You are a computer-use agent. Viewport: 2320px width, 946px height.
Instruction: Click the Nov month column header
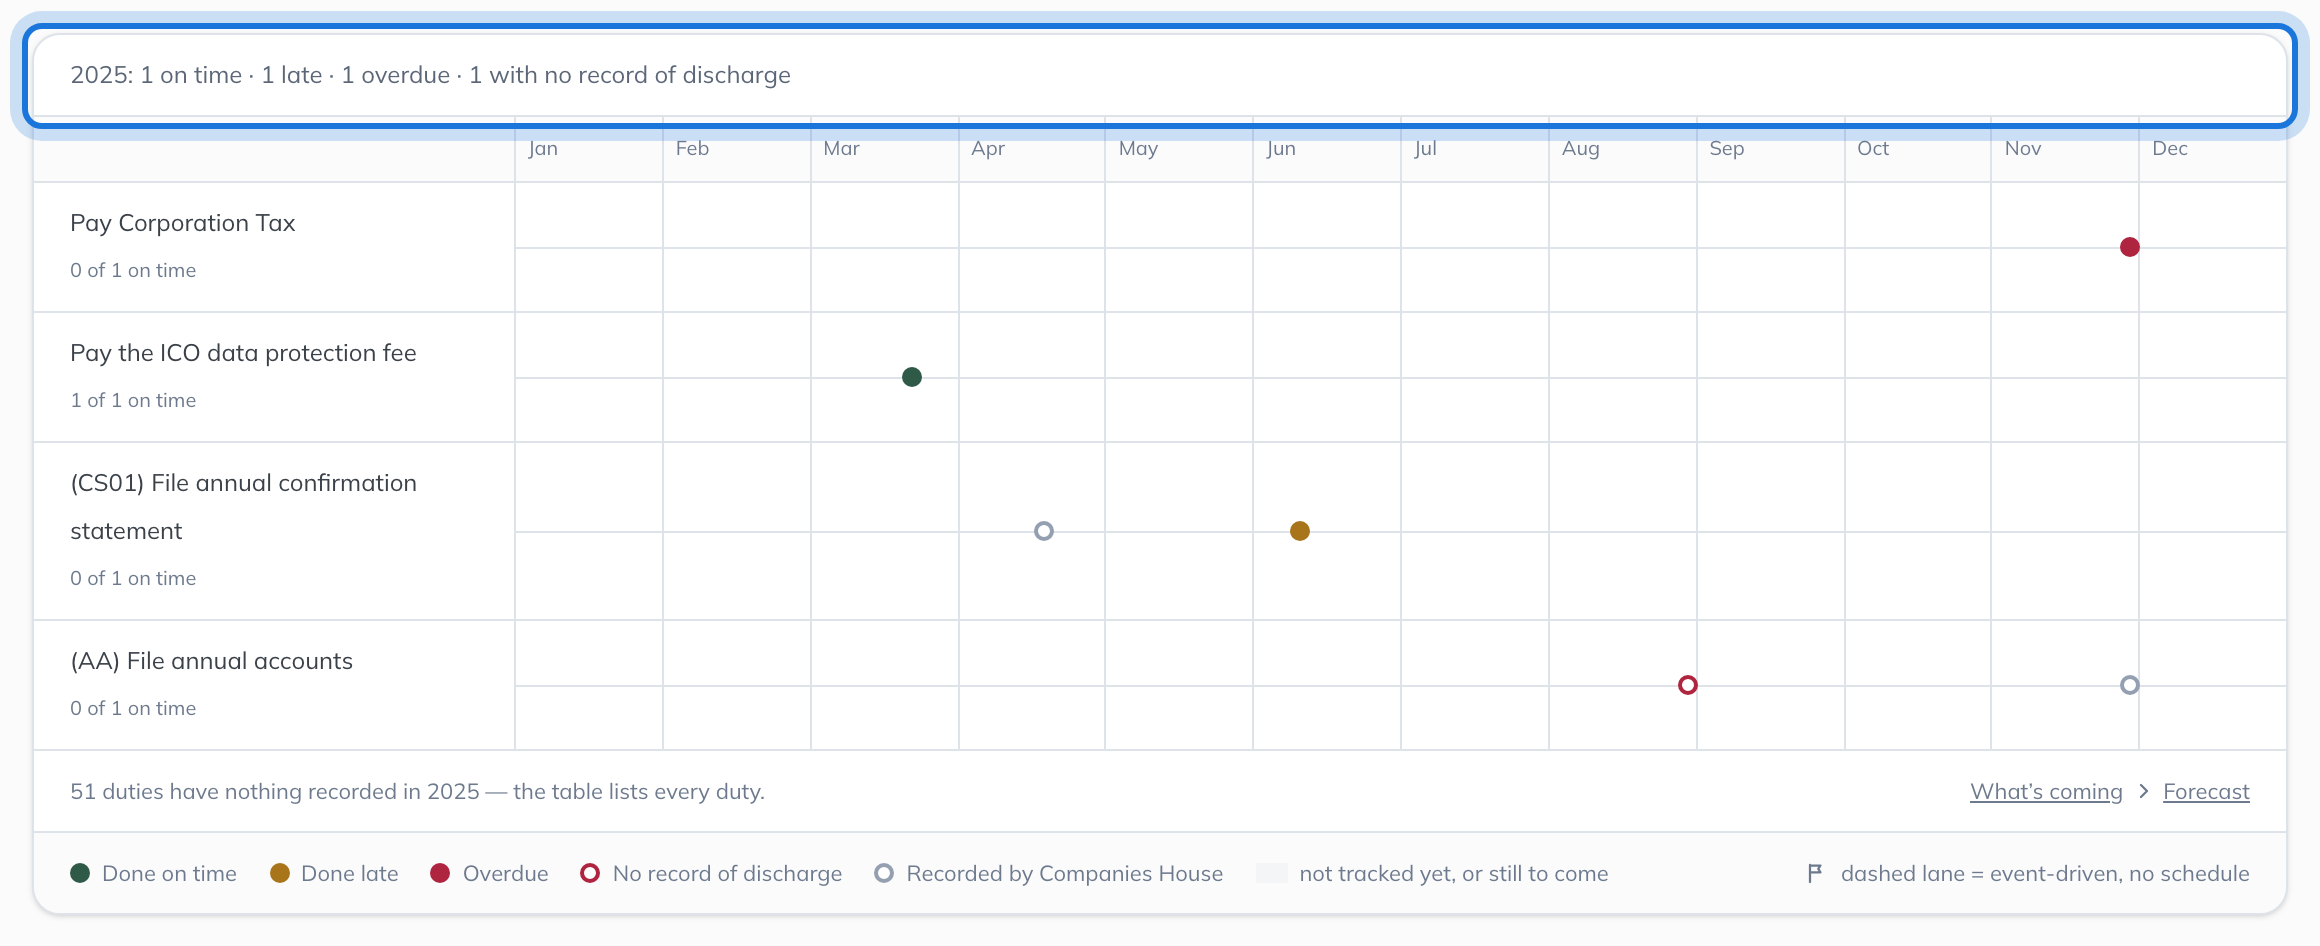click(x=2023, y=148)
